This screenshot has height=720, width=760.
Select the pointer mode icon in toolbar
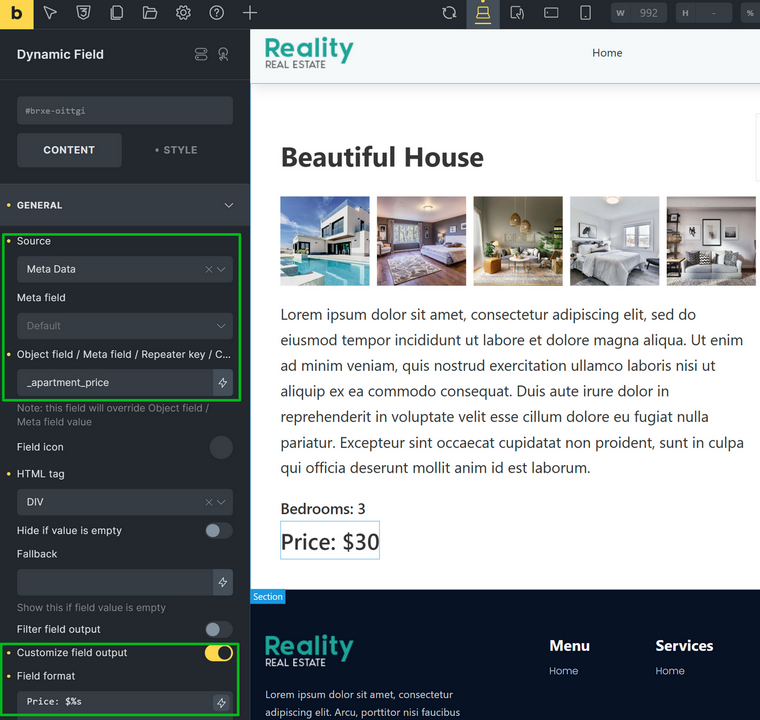(50, 13)
